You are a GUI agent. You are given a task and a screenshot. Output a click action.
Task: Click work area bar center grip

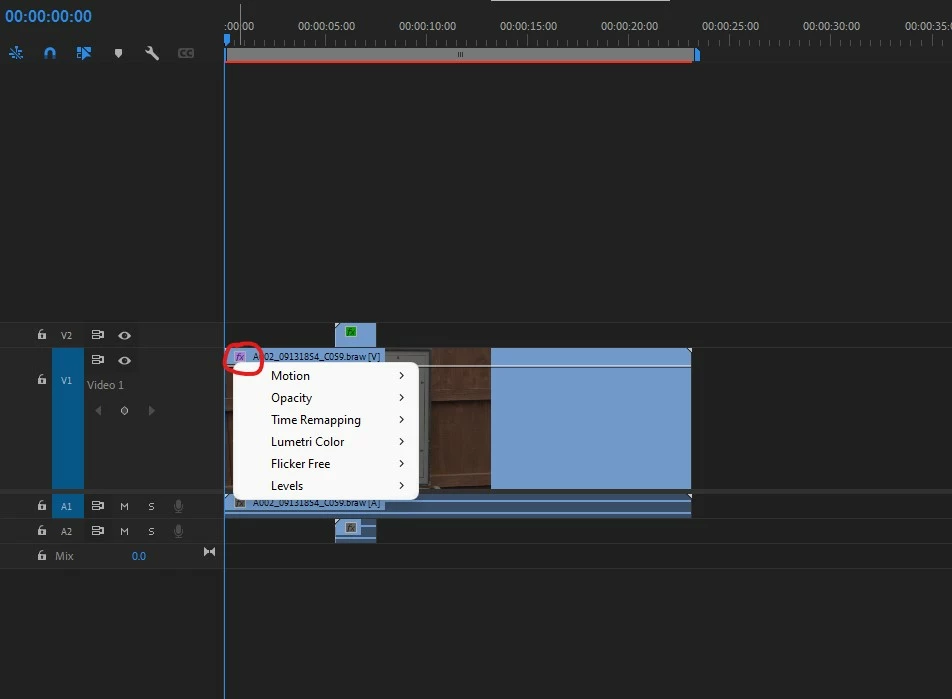click(x=460, y=55)
